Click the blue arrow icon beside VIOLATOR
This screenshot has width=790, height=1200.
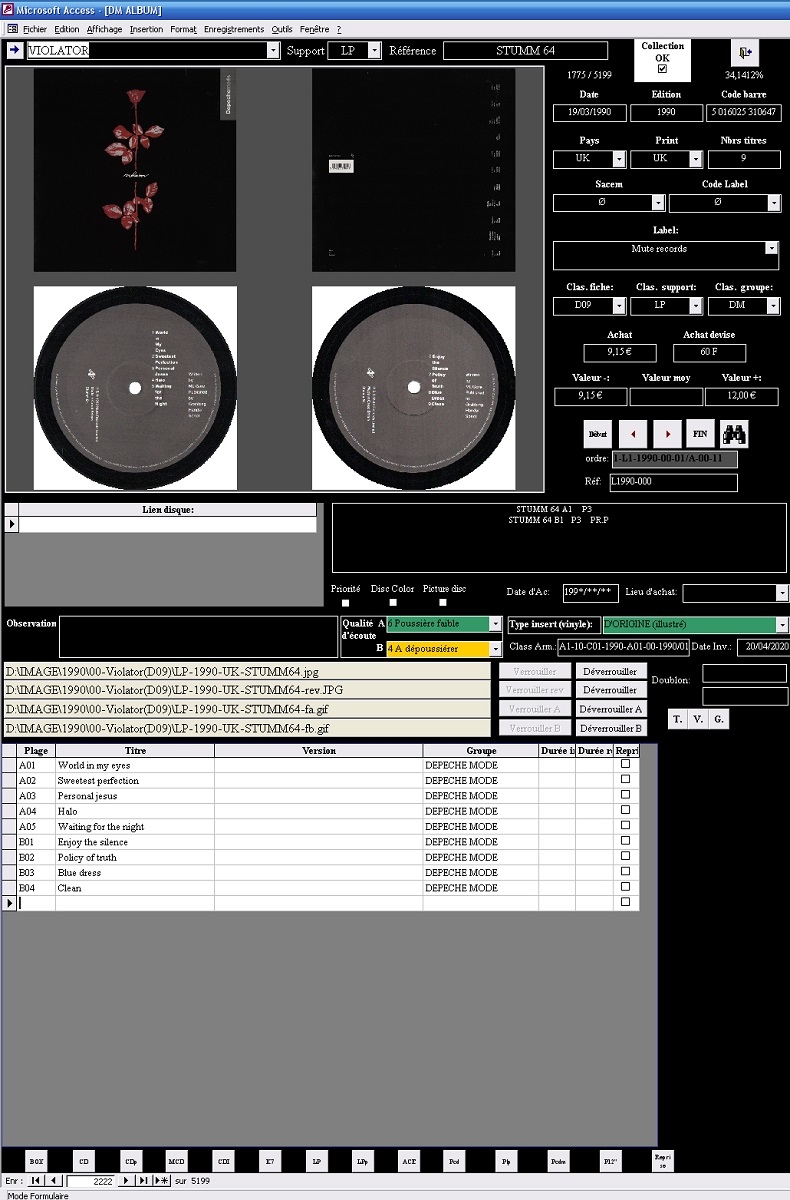coord(15,50)
